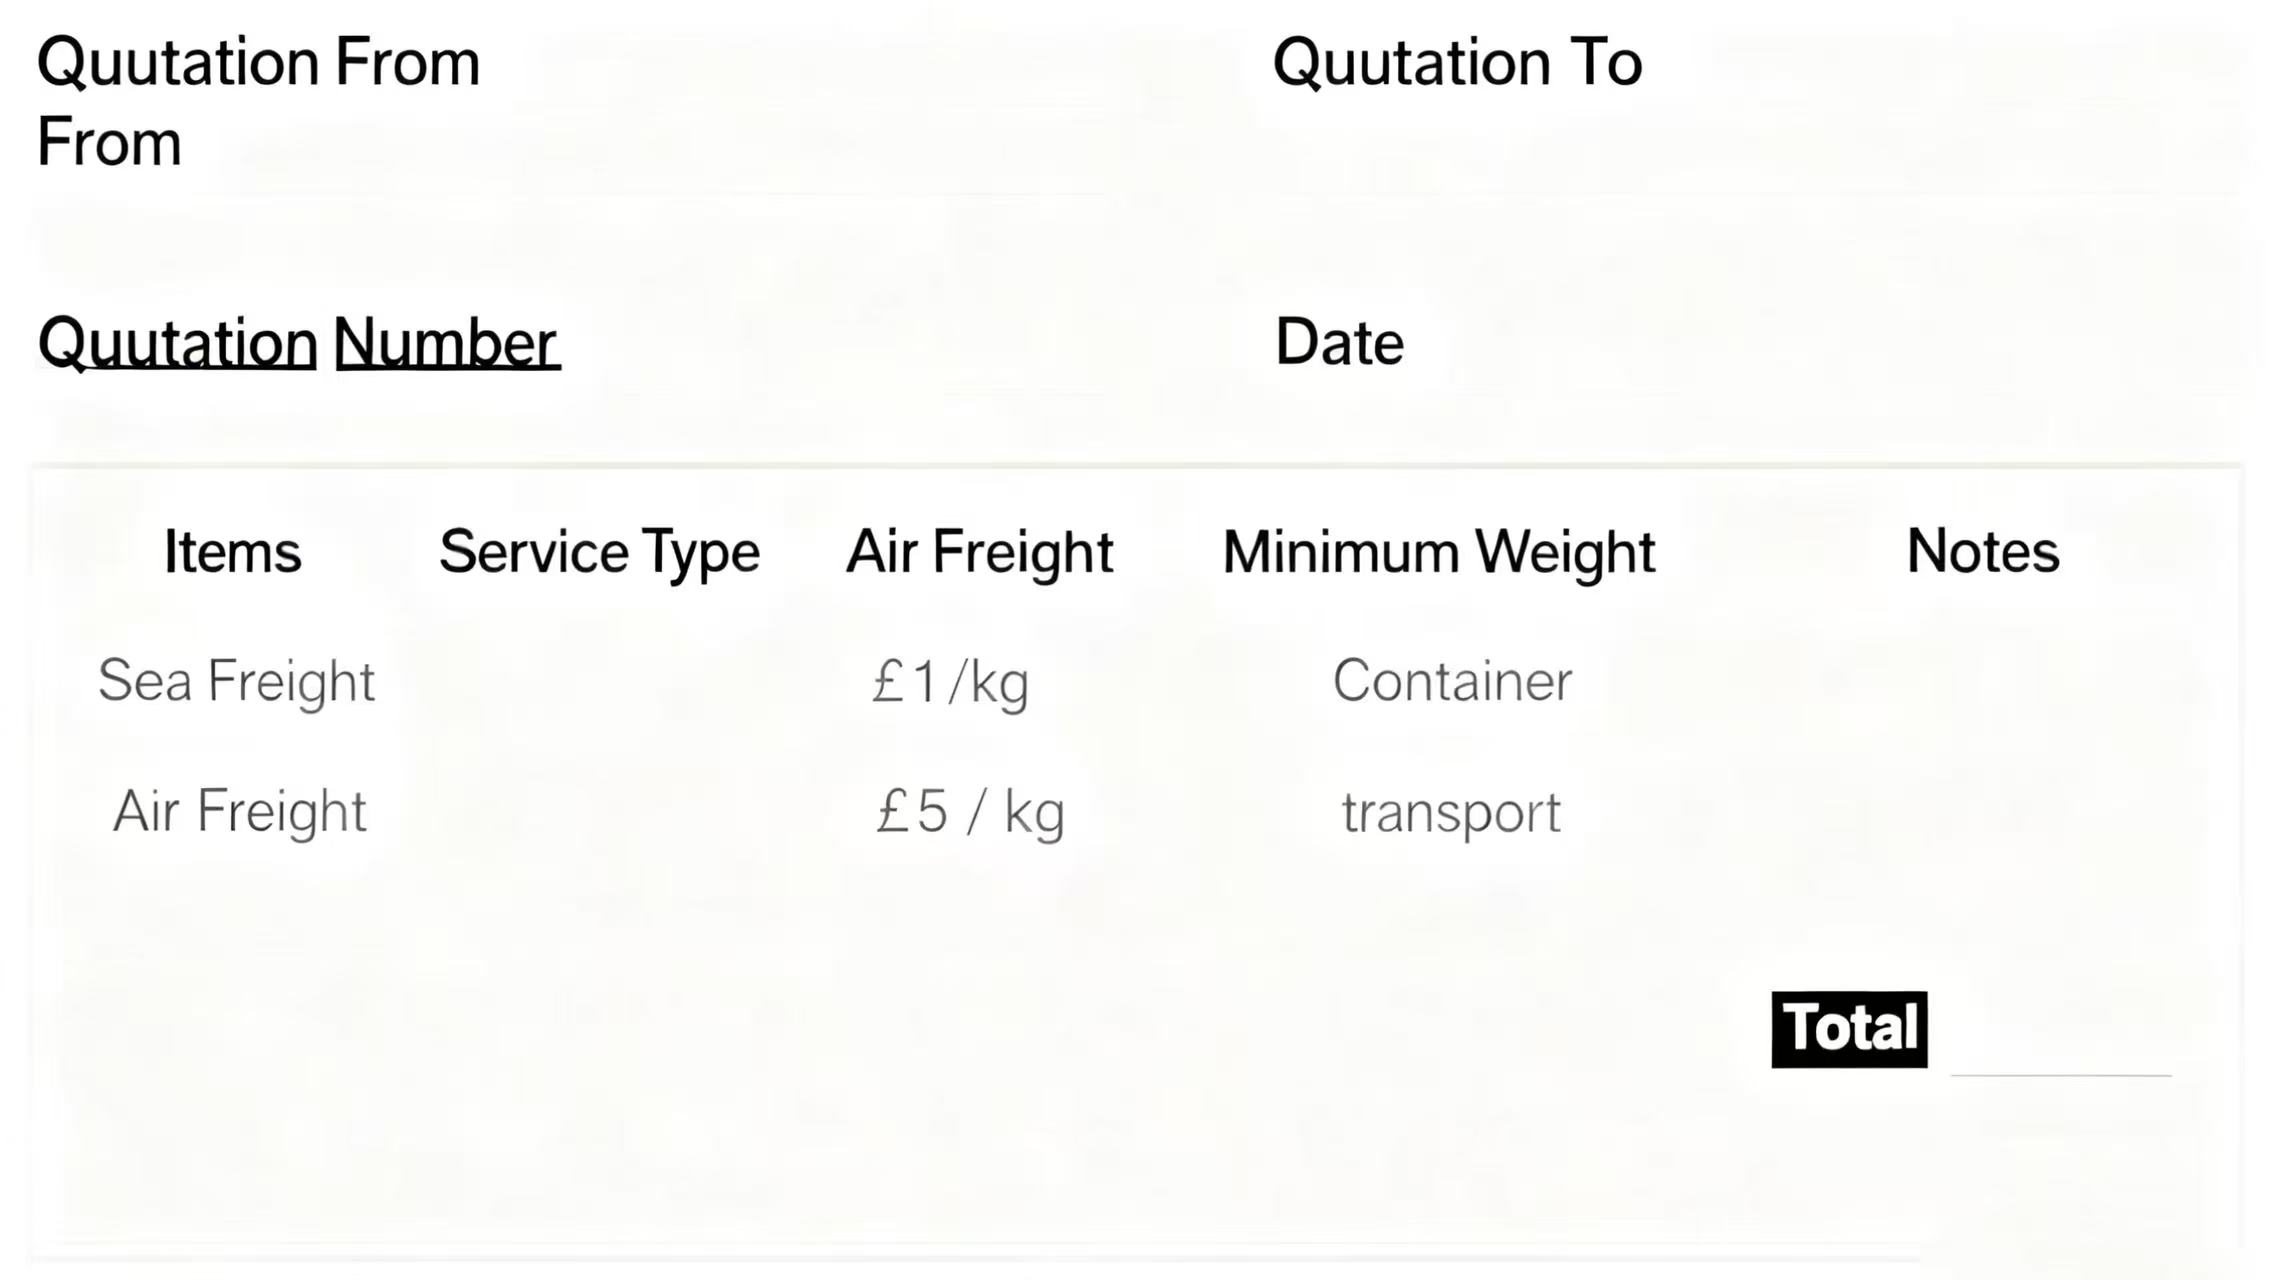Image resolution: width=2276 pixels, height=1280 pixels.
Task: Select the Container cell
Action: pyautogui.click(x=1452, y=681)
